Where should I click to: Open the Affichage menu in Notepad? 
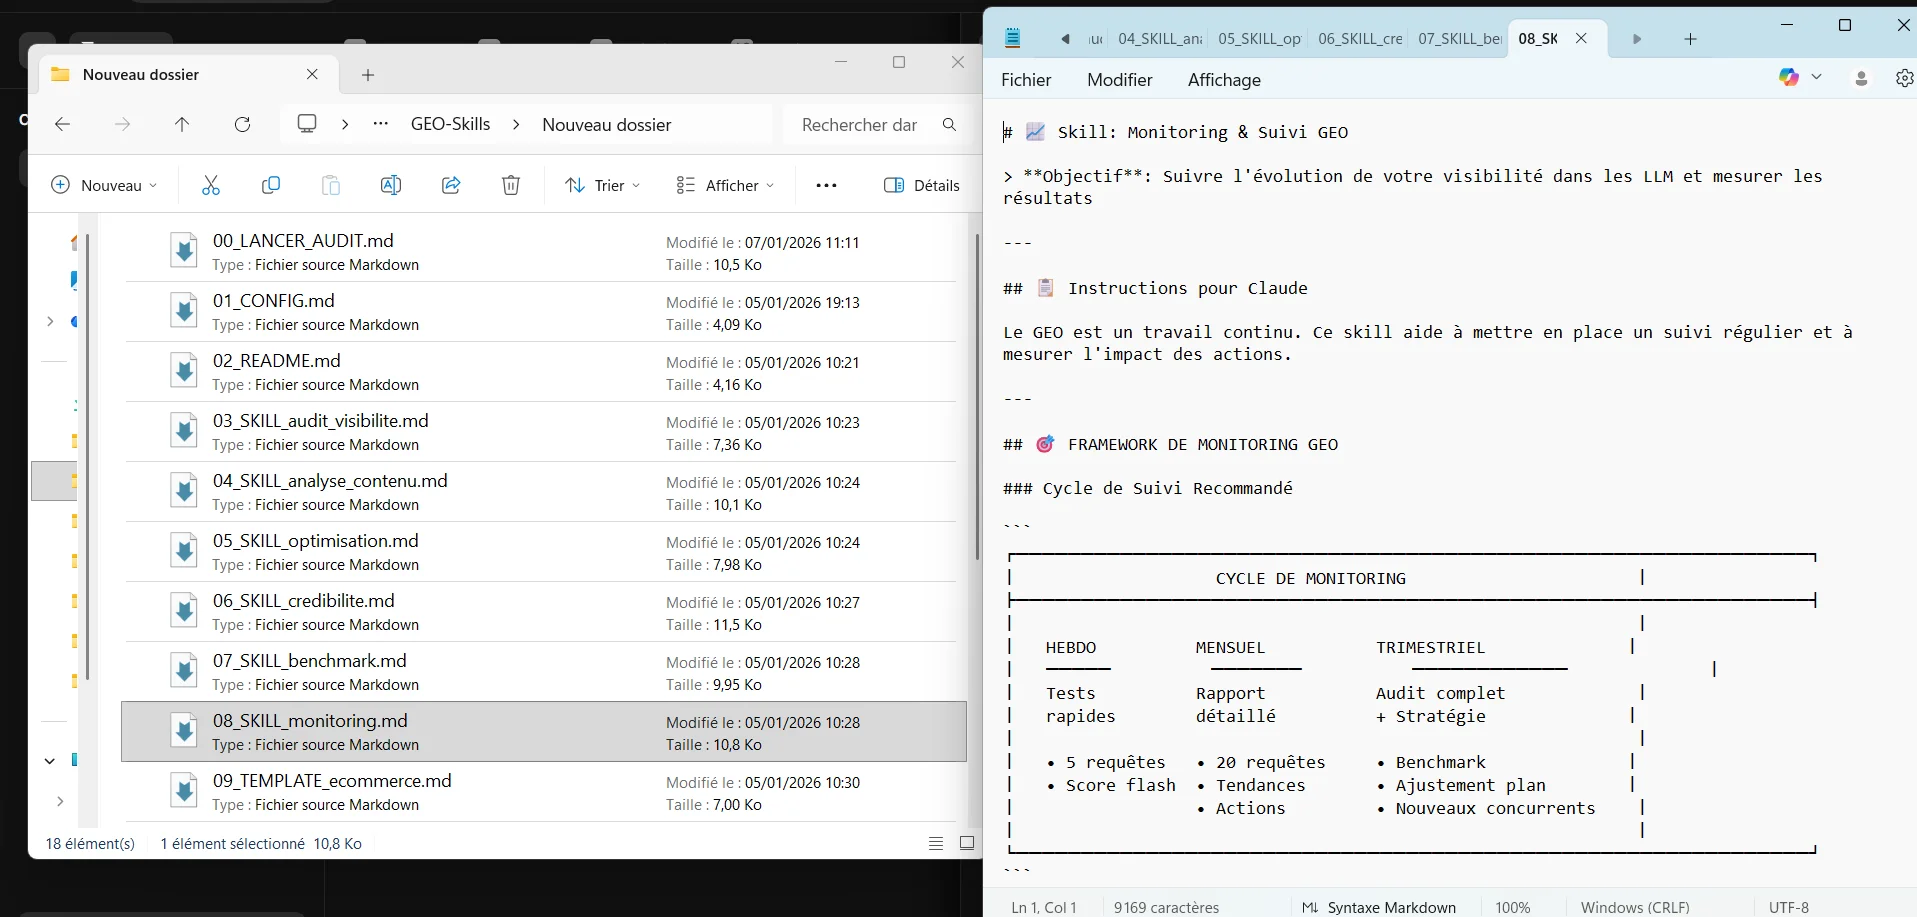click(1224, 80)
